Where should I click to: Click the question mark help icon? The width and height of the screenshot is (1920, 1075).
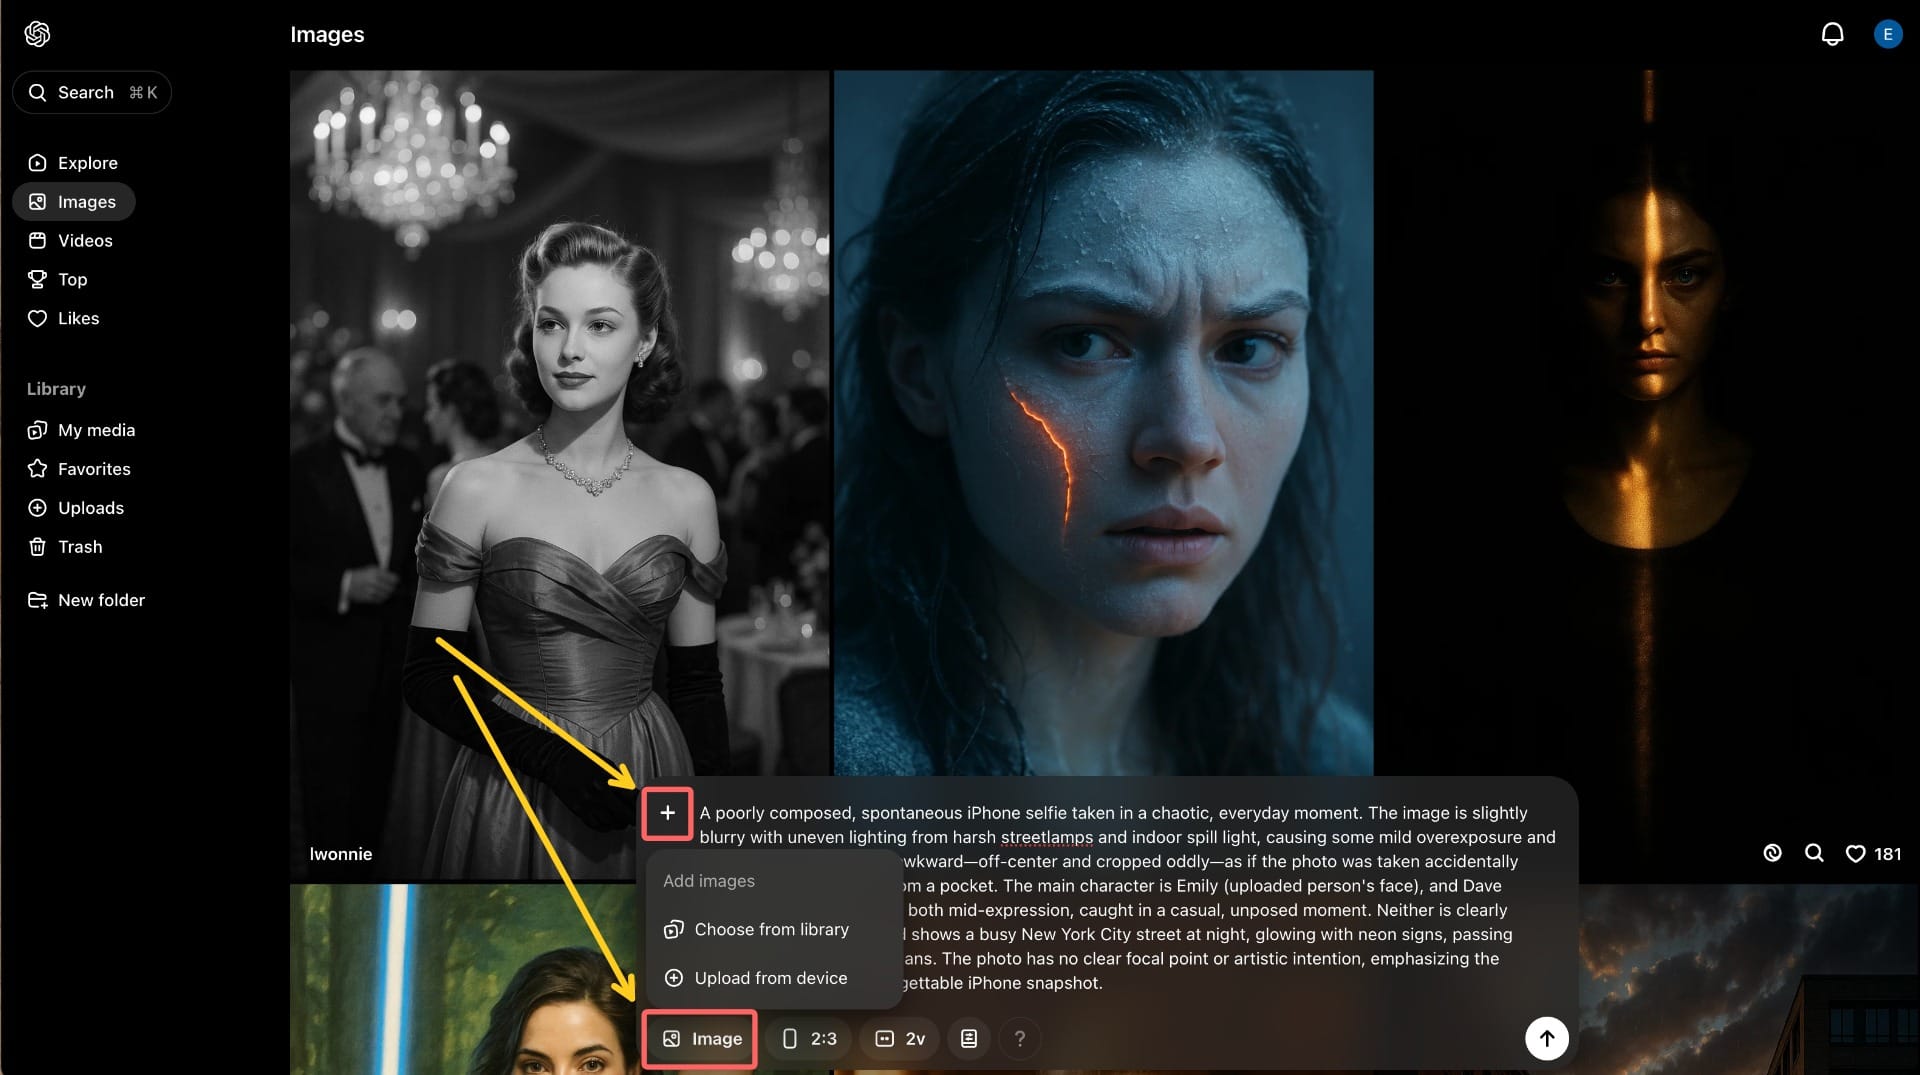tap(1019, 1039)
